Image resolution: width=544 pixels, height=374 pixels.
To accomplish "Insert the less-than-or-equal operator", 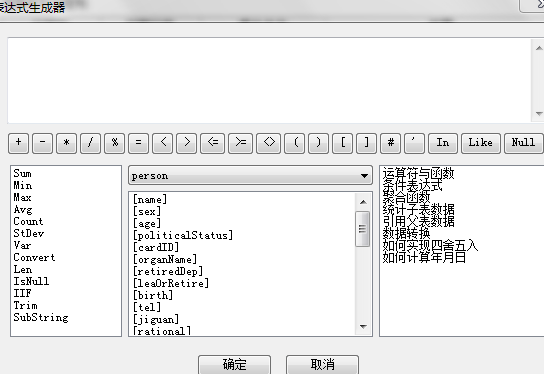I will point(213,143).
